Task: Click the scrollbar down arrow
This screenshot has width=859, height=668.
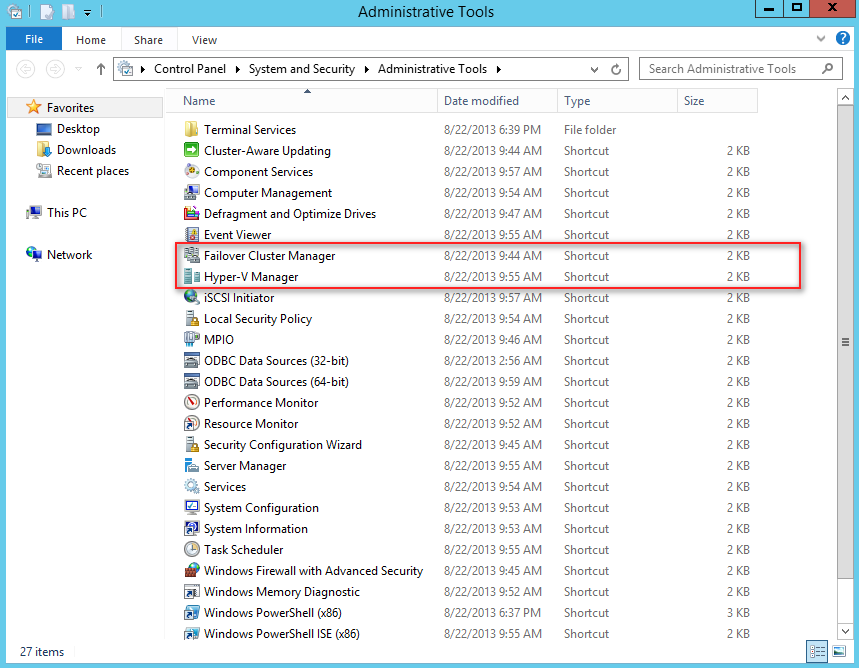Action: tap(845, 631)
